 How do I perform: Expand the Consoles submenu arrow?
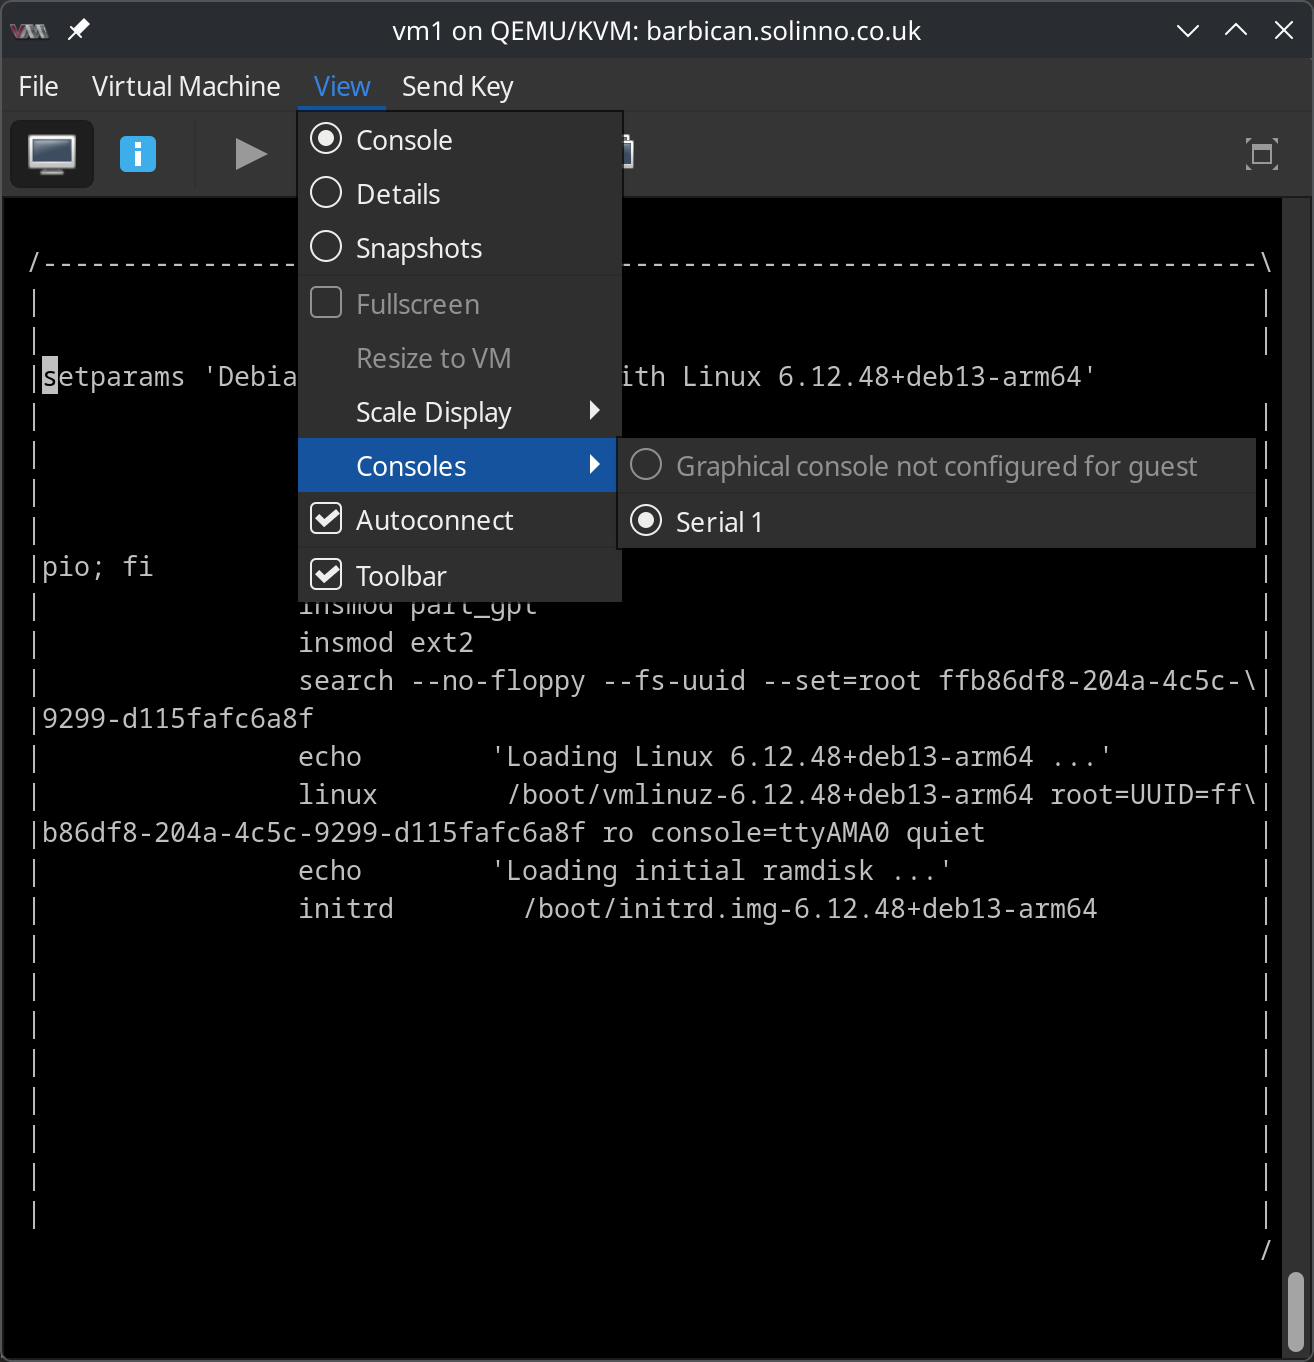point(595,465)
